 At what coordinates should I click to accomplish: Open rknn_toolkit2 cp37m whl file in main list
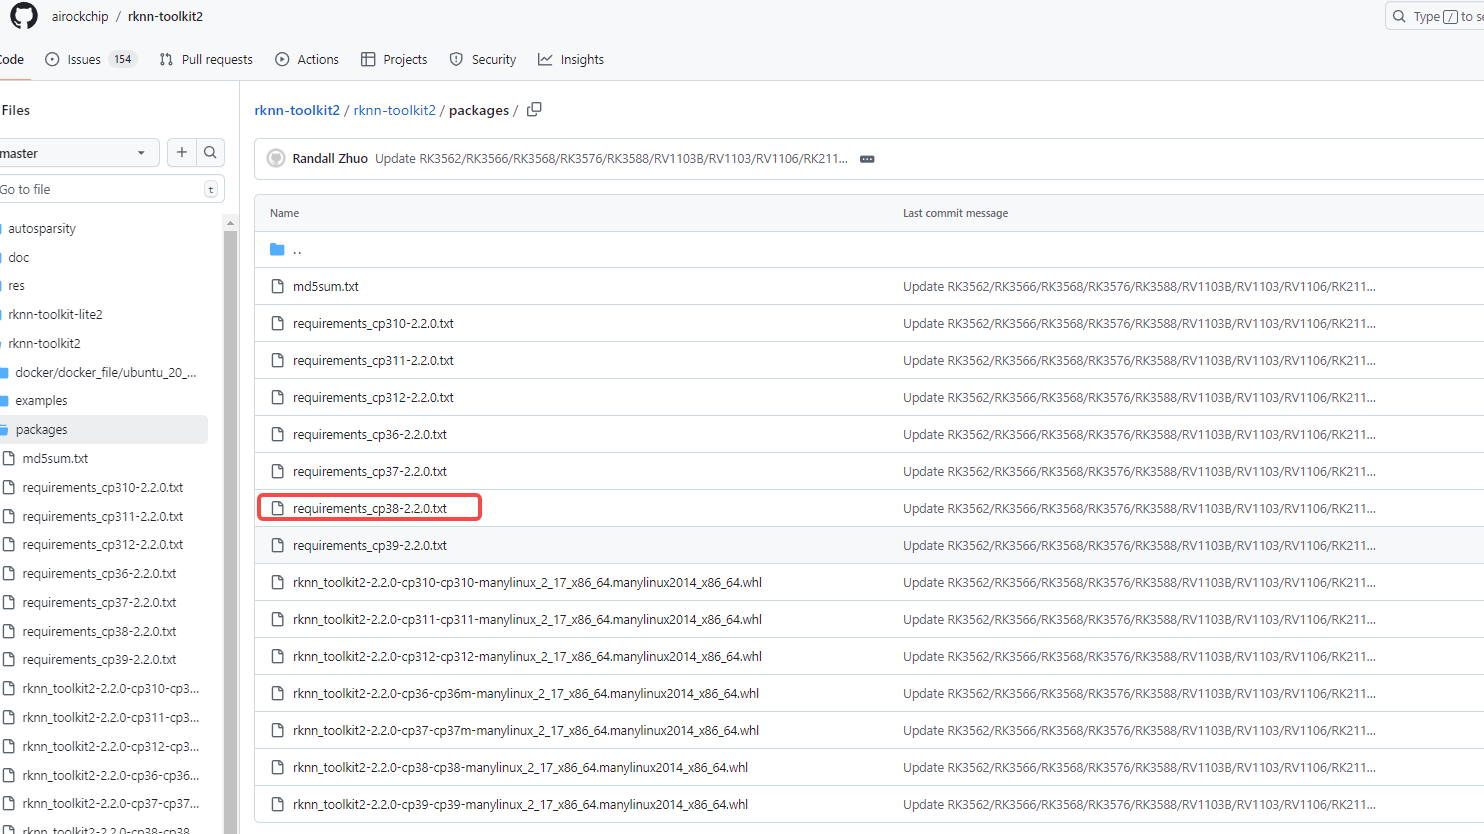[x=526, y=730]
